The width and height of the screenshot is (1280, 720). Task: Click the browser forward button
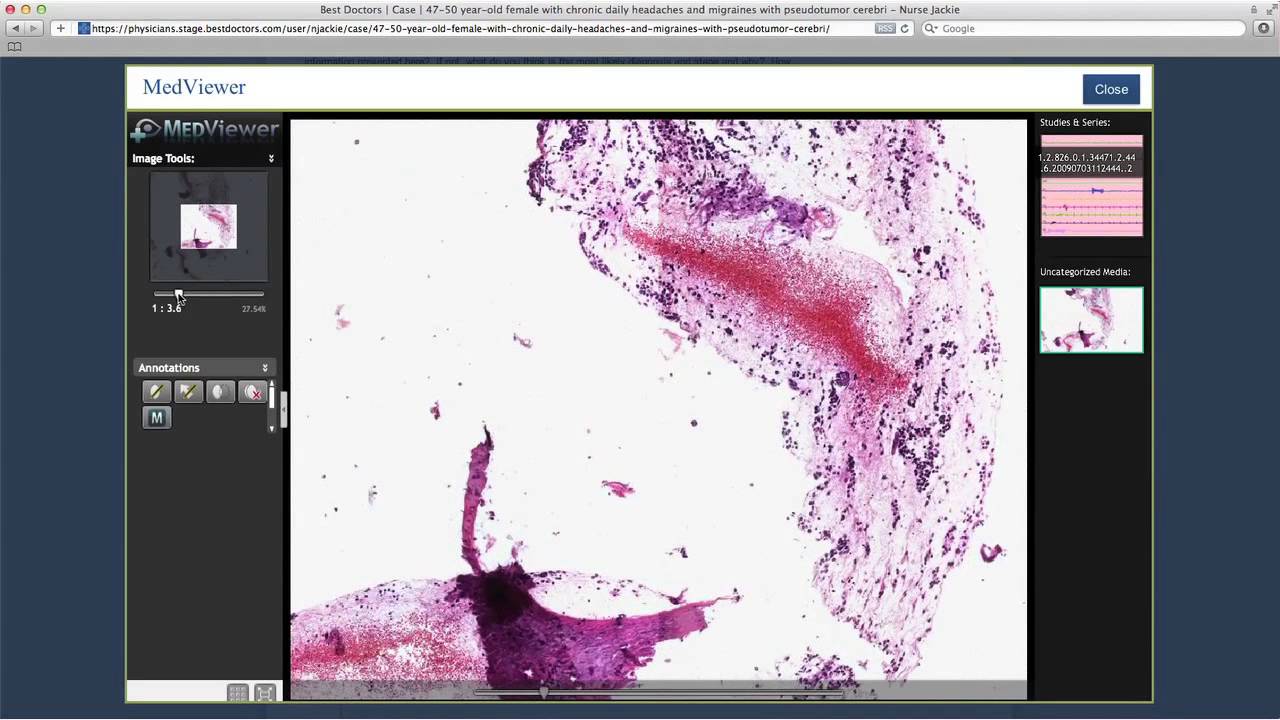34,28
